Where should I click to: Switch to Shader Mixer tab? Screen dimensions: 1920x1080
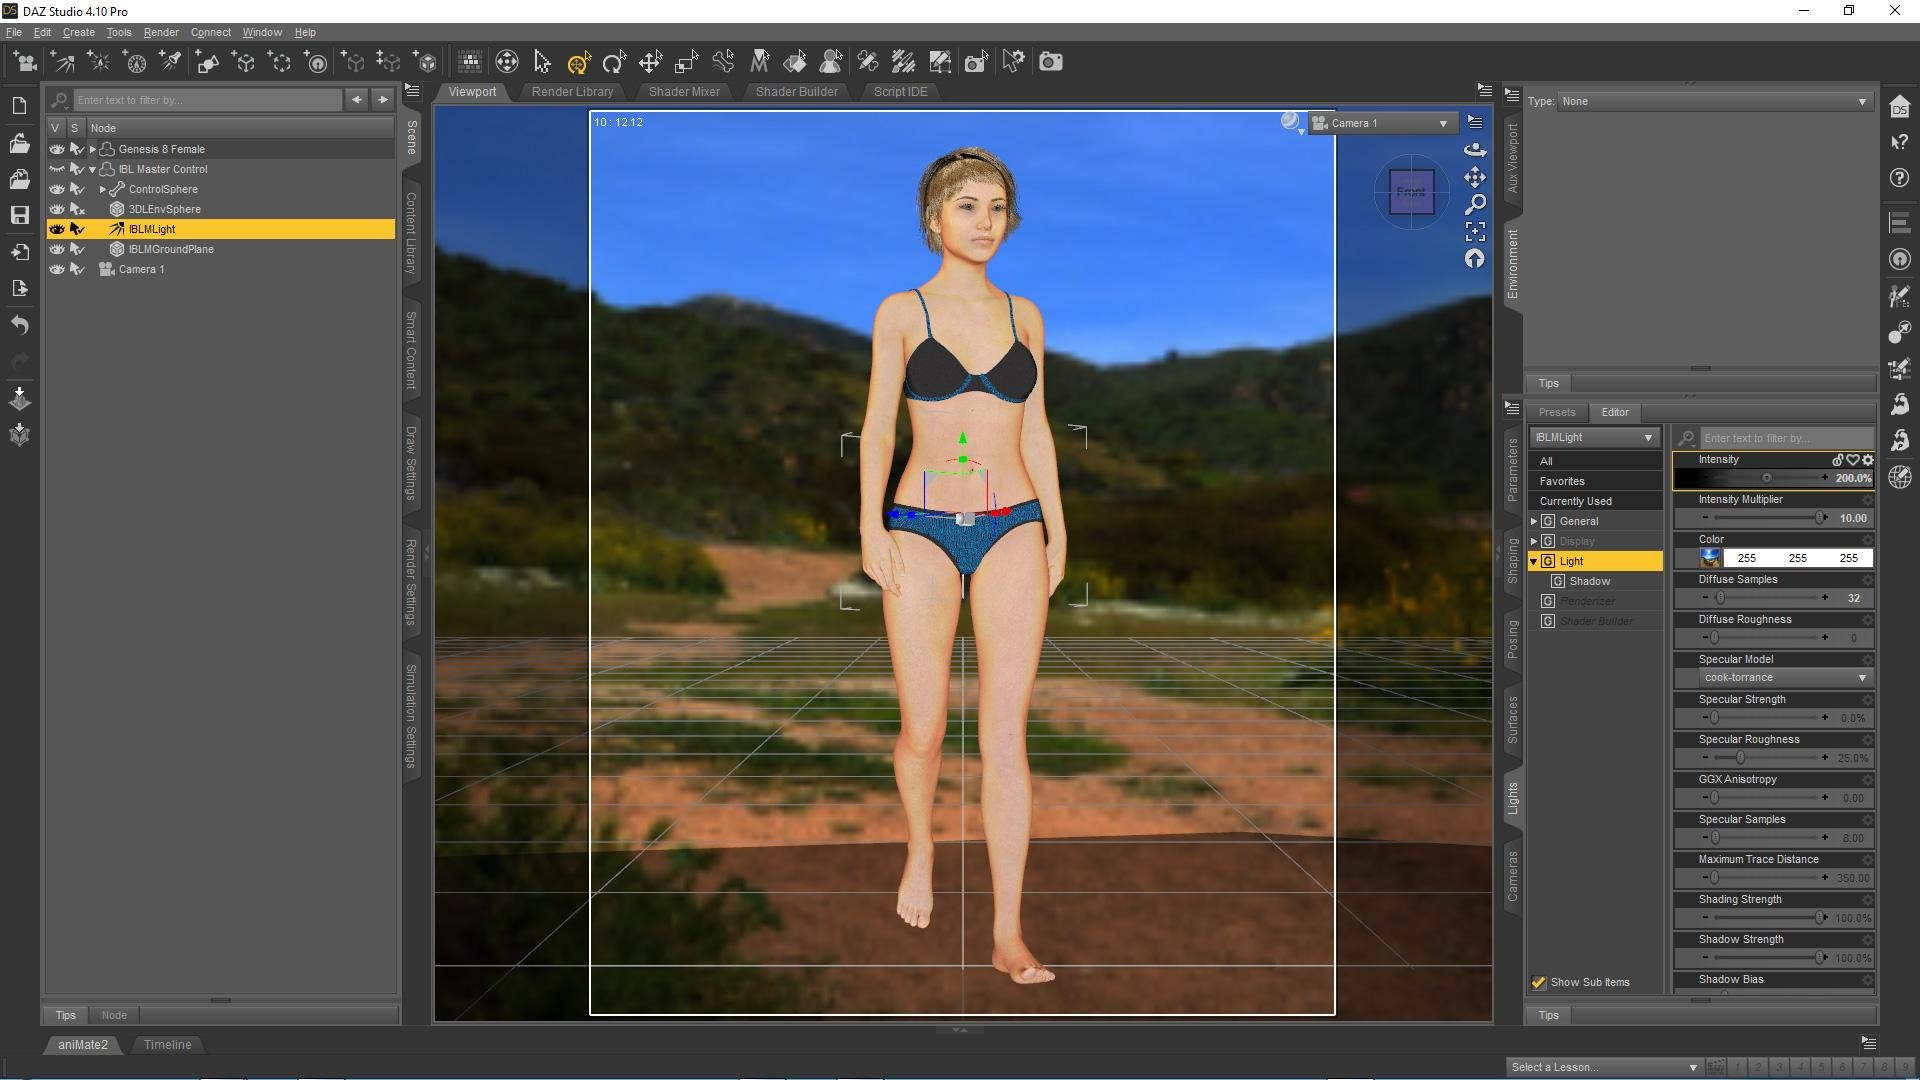tap(684, 91)
